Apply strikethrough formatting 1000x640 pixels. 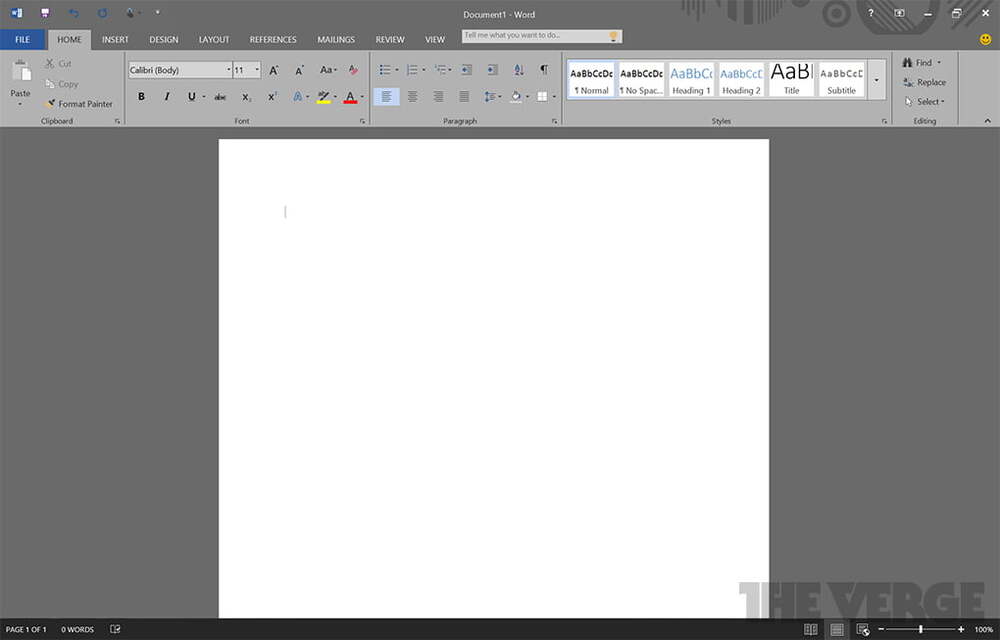219,96
